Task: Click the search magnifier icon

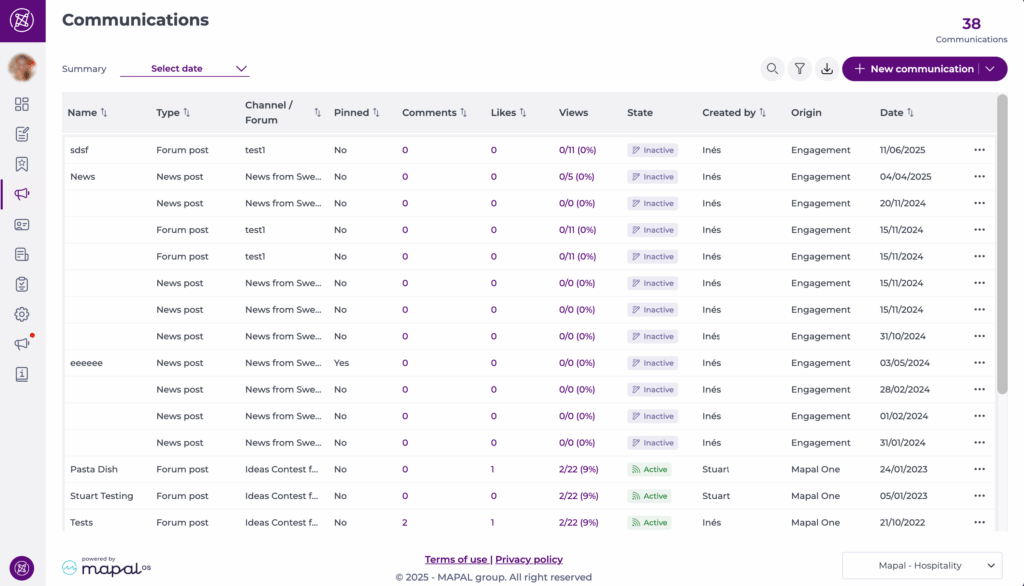Action: tap(772, 69)
